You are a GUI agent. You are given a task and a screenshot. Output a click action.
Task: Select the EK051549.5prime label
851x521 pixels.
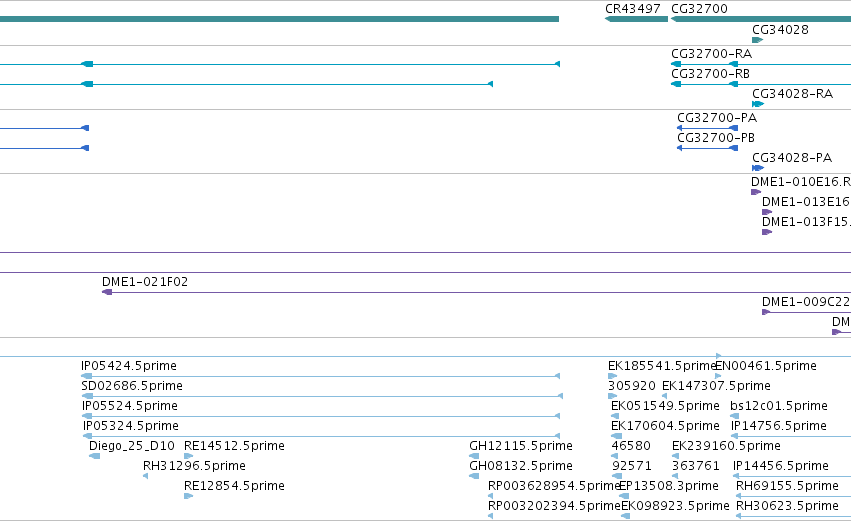(665, 406)
